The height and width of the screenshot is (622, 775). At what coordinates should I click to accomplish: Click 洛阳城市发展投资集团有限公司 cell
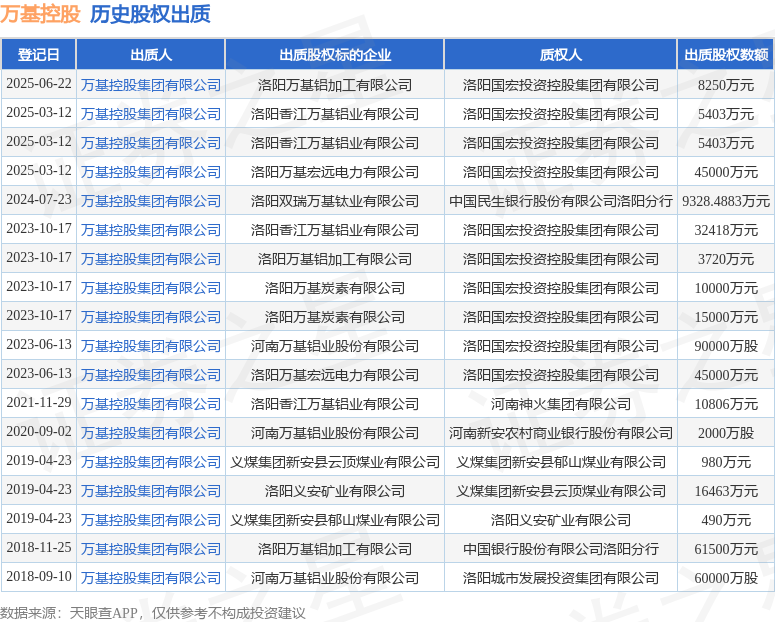(x=560, y=578)
